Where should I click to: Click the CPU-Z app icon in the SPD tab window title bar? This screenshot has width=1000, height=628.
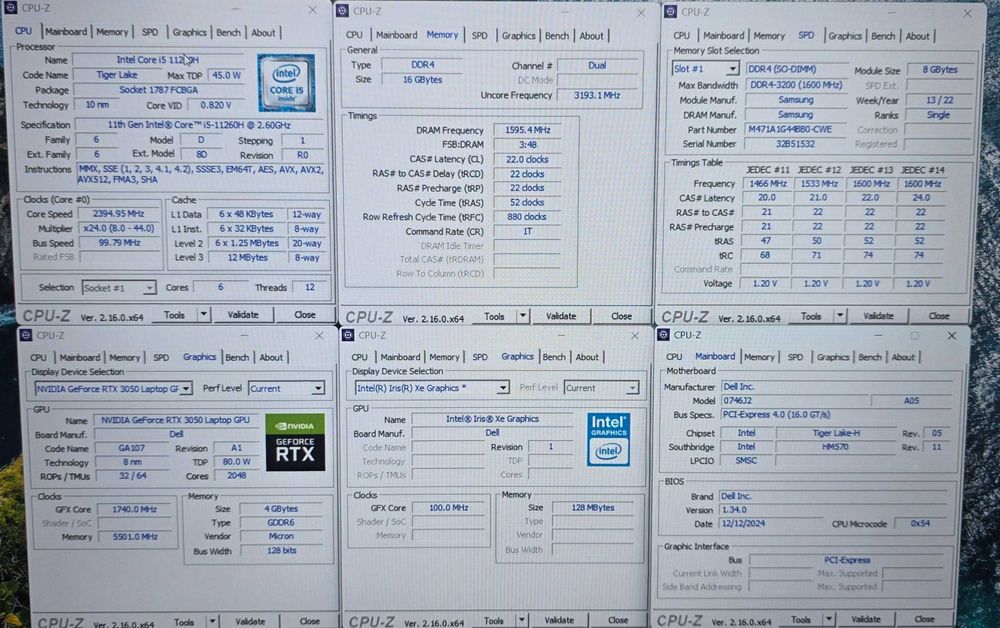pos(670,11)
